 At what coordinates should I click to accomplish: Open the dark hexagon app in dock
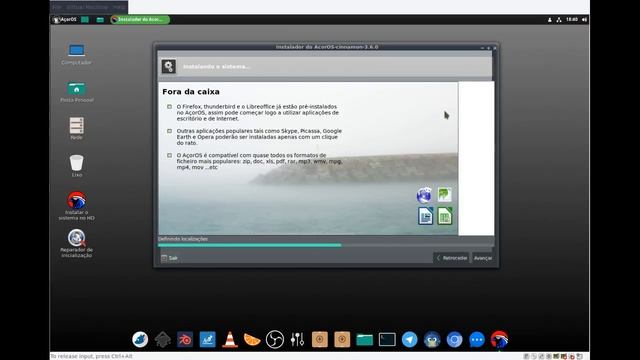[162, 339]
